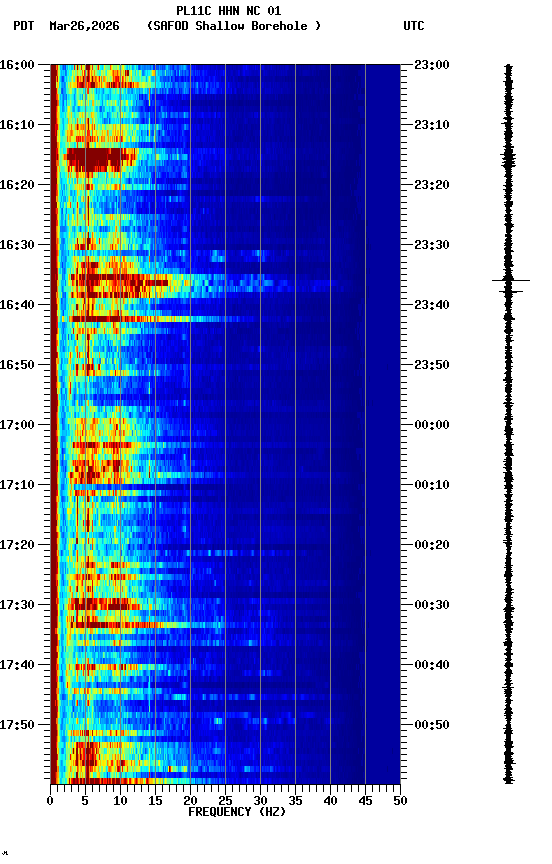
Task: Click the 20 Hz frequency axis label
Action: 190,801
